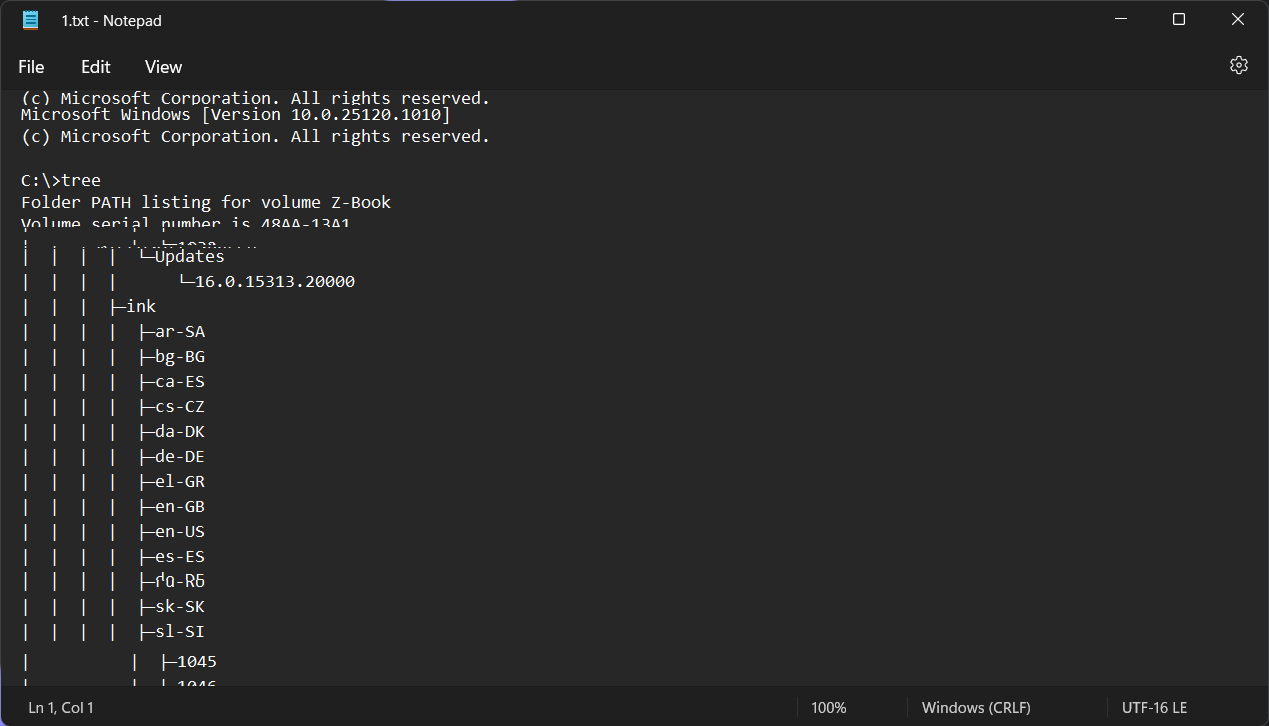
Task: Click the 'da-DK' entry
Action: pyautogui.click(x=180, y=432)
